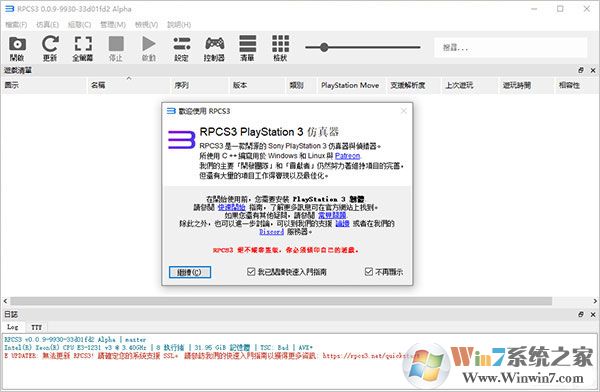Sort by the Time Played (遊玩時間) column

coord(527,85)
